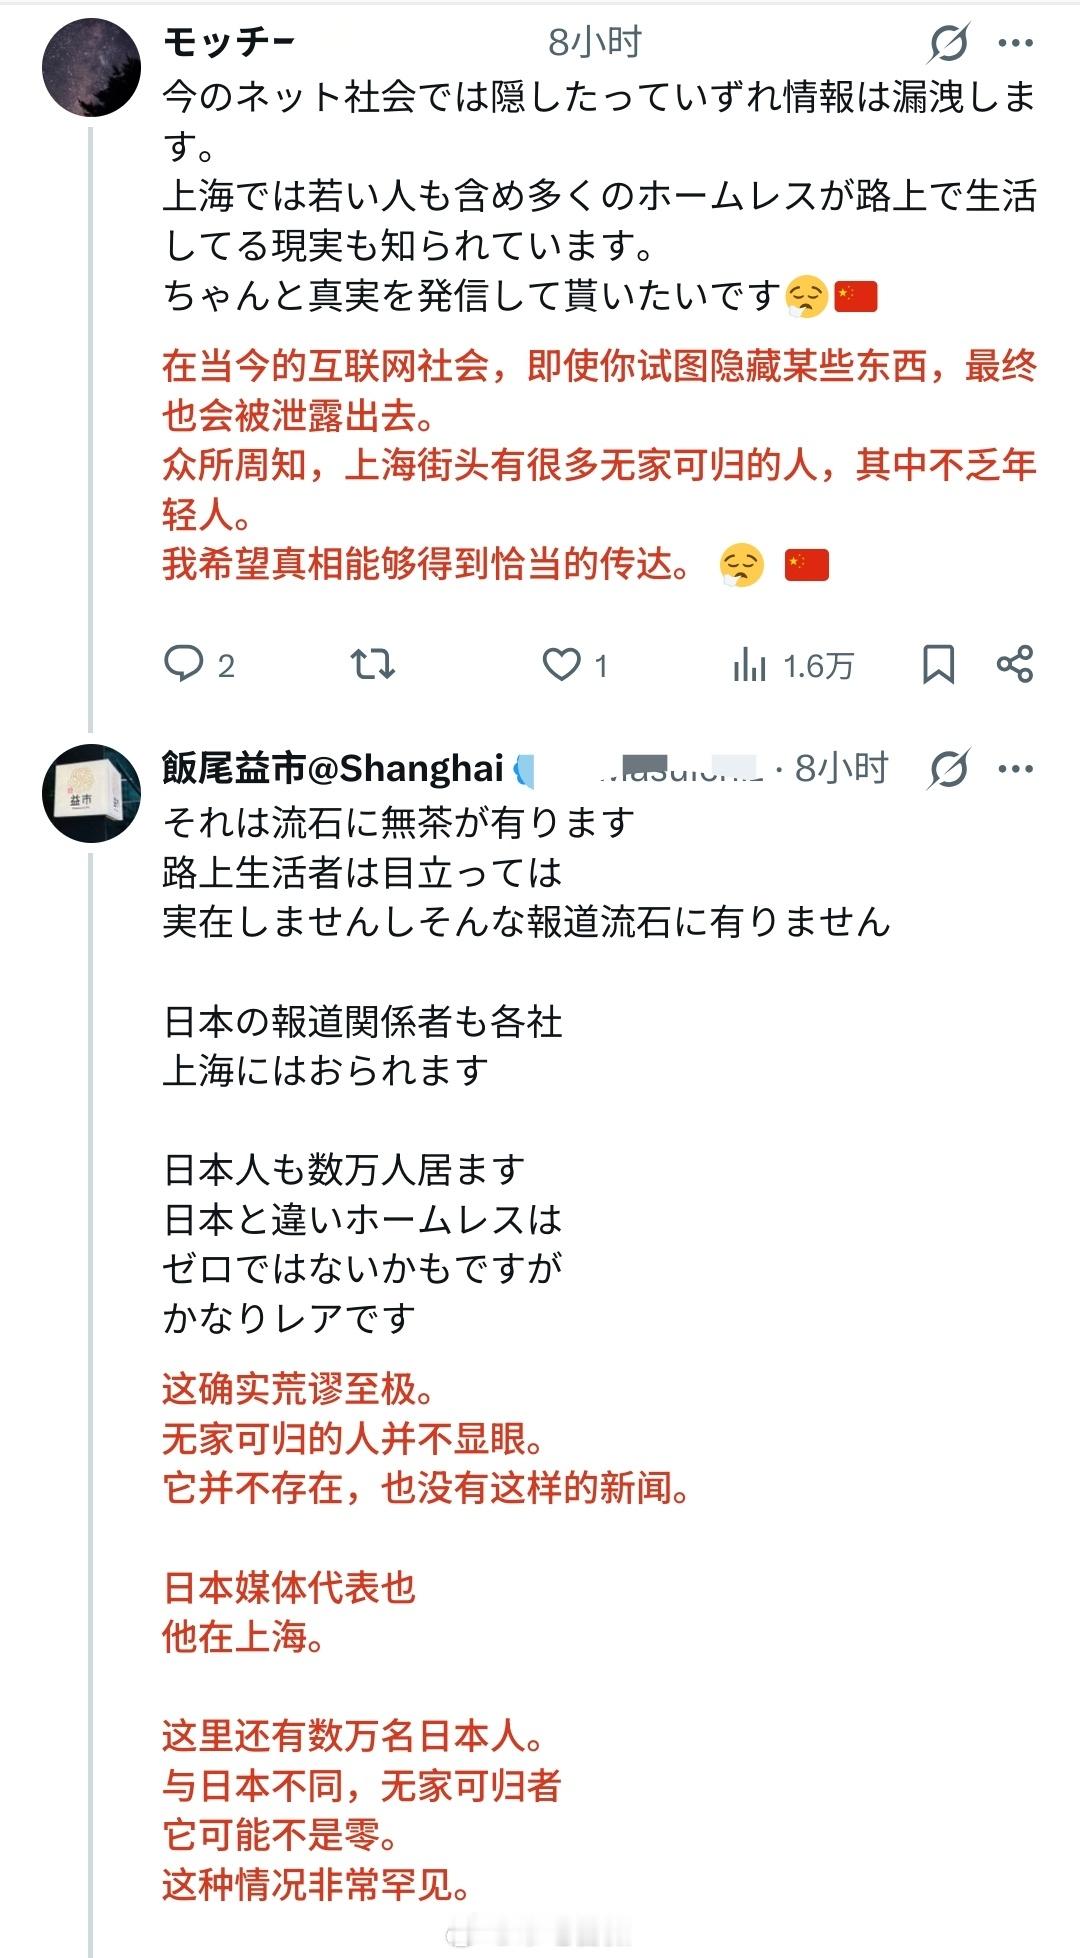Image resolution: width=1080 pixels, height=1958 pixels.
Task: Visit モッチー's profile via display name
Action: click(x=229, y=42)
